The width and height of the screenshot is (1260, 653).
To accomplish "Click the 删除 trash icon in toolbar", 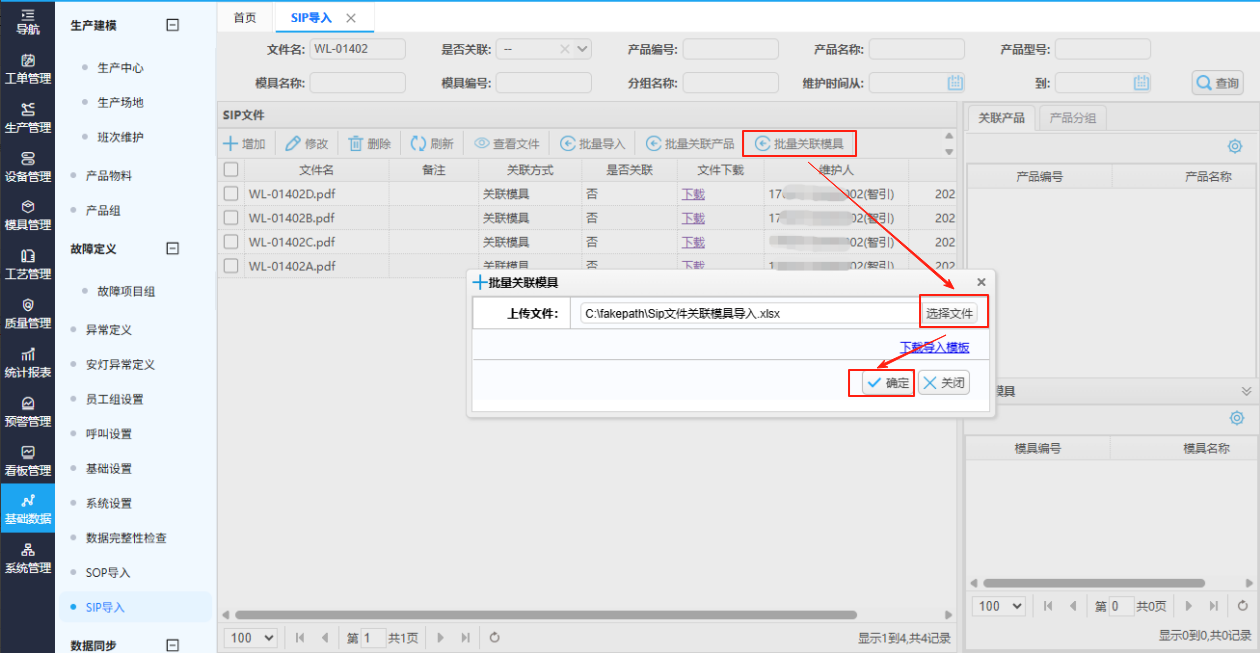I will pyautogui.click(x=356, y=144).
